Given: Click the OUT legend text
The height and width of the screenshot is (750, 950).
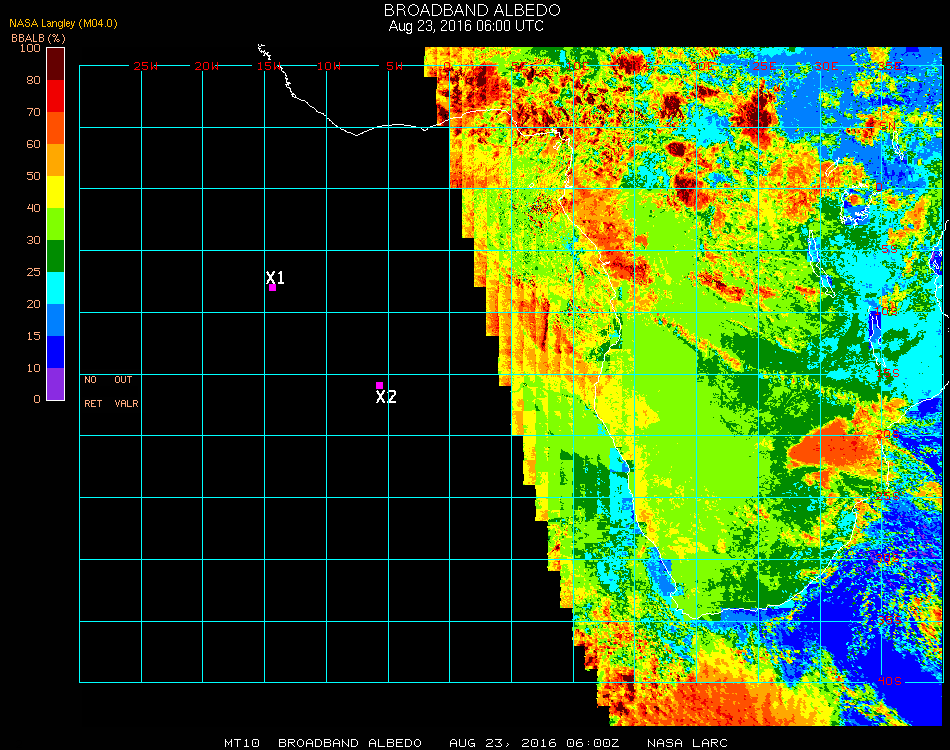Looking at the screenshot, I should tap(123, 380).
